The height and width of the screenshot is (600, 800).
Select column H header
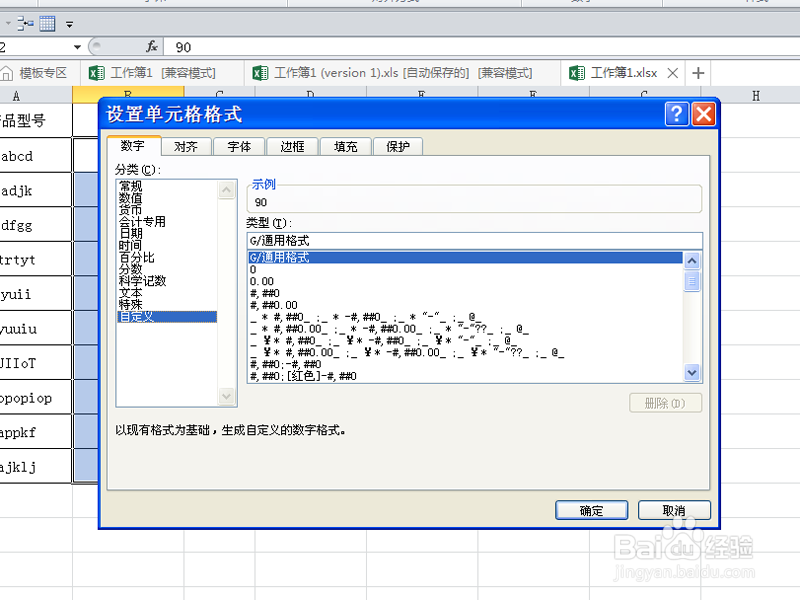(x=755, y=95)
